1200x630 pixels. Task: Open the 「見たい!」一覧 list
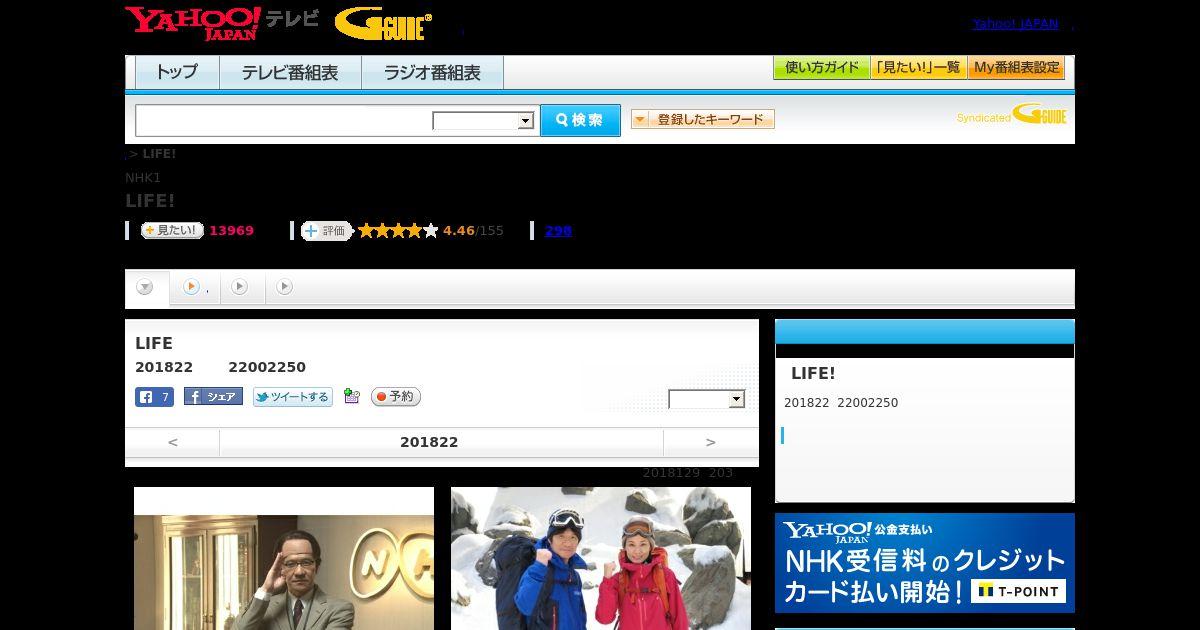click(919, 68)
